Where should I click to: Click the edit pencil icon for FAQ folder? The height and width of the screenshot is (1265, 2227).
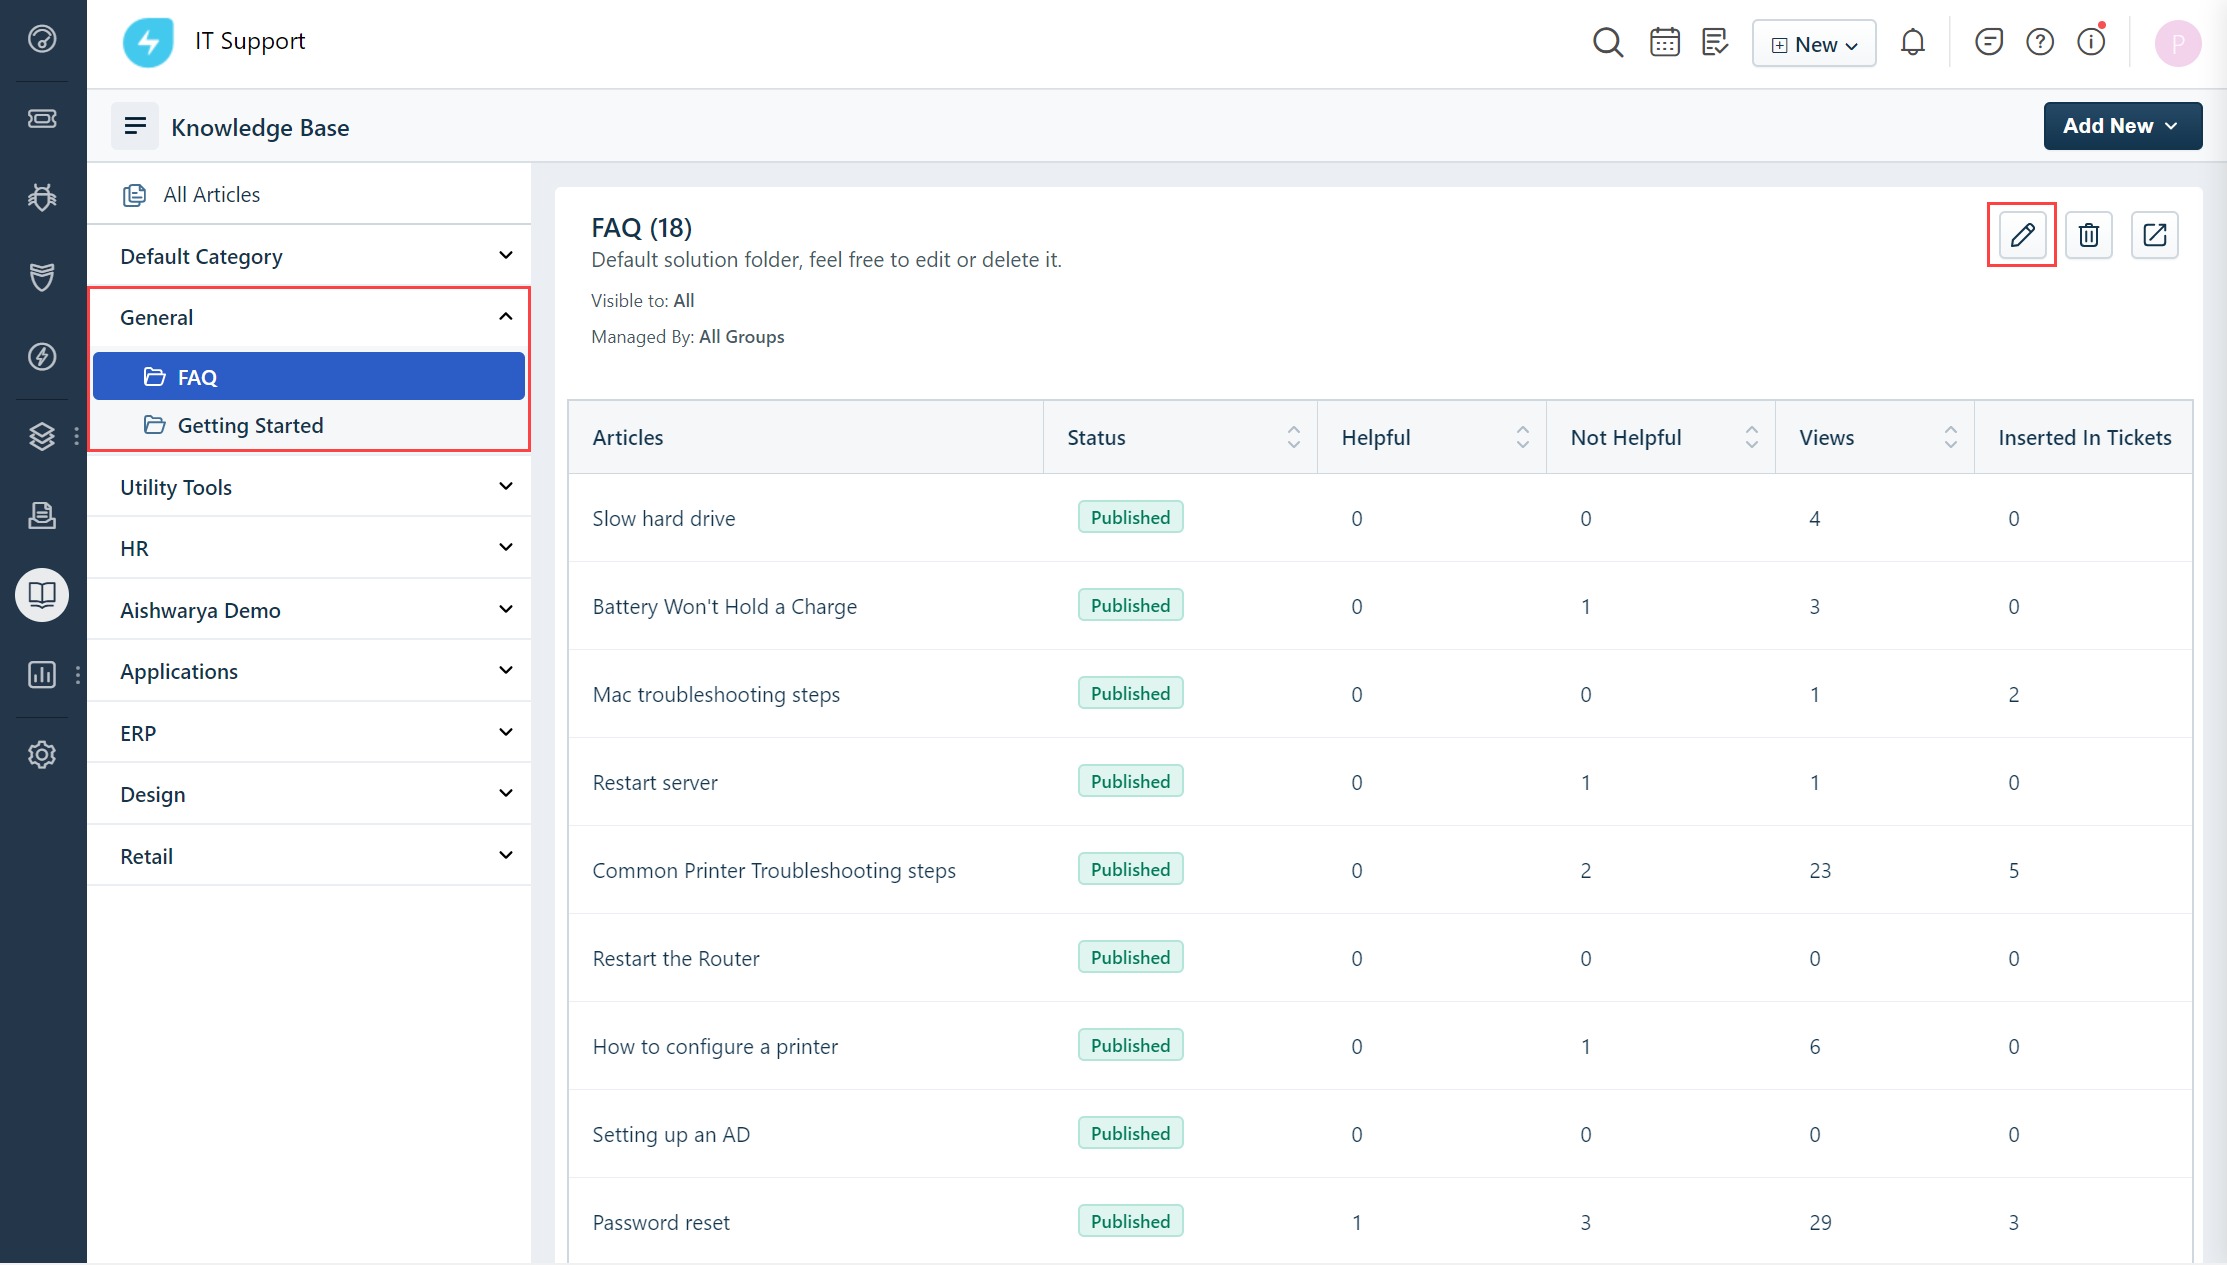click(2021, 235)
